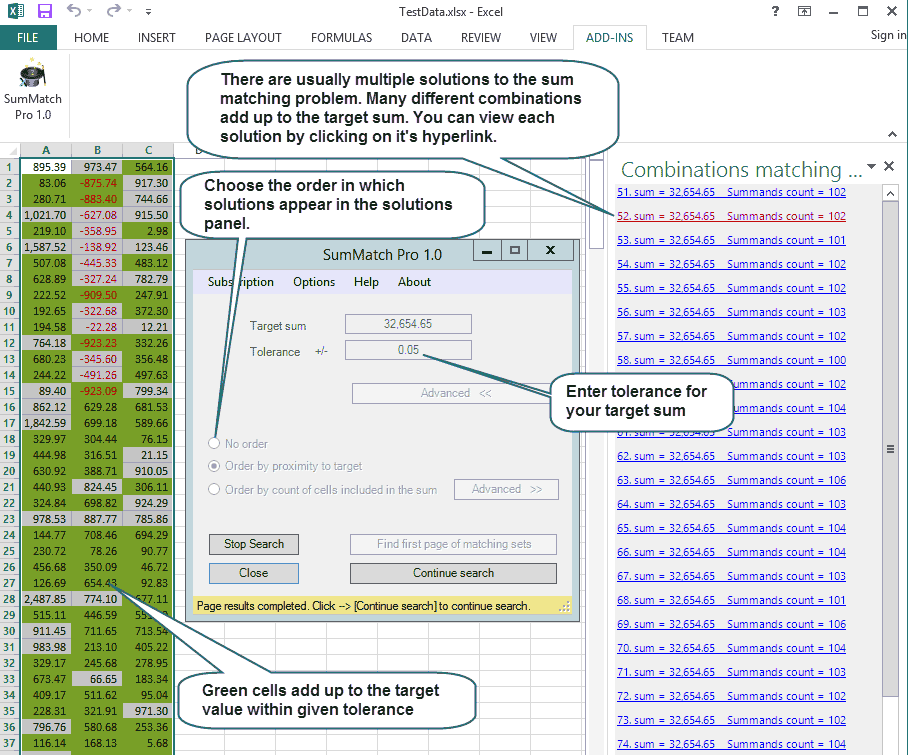908x755 pixels.
Task: Redo the last action
Action: [x=114, y=10]
